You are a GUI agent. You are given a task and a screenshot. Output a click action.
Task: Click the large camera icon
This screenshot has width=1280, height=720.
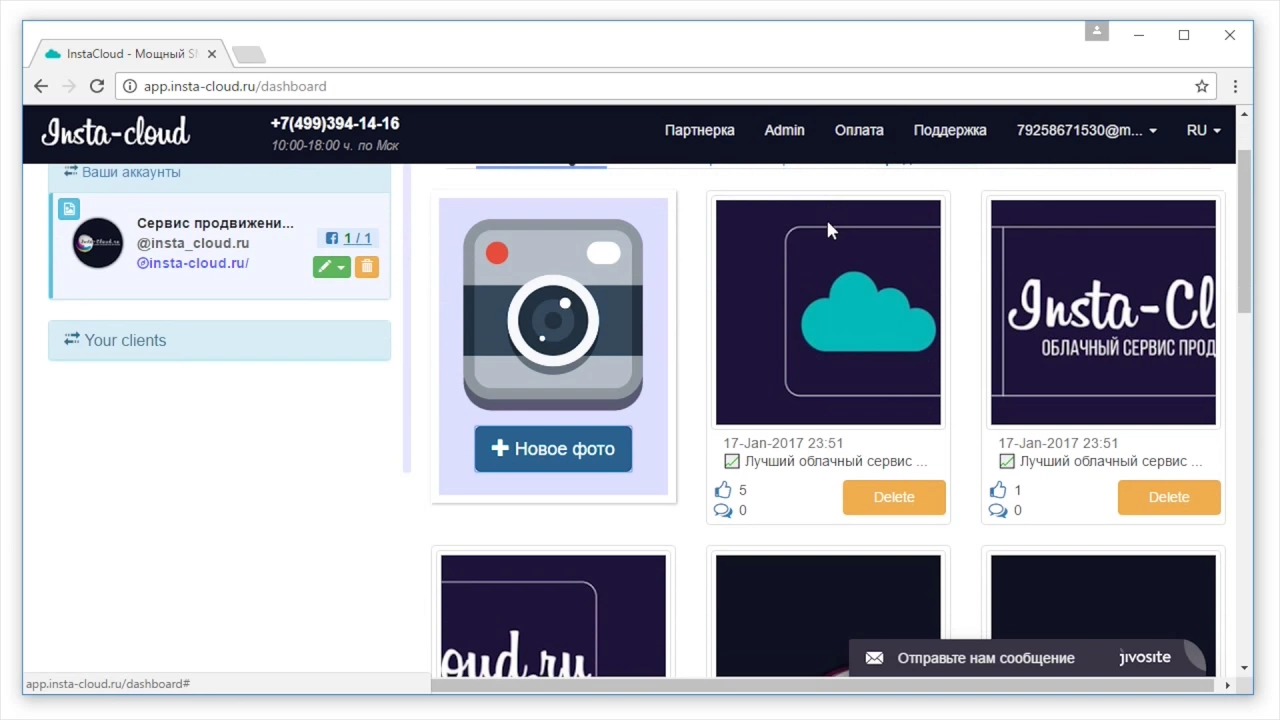[x=553, y=315]
